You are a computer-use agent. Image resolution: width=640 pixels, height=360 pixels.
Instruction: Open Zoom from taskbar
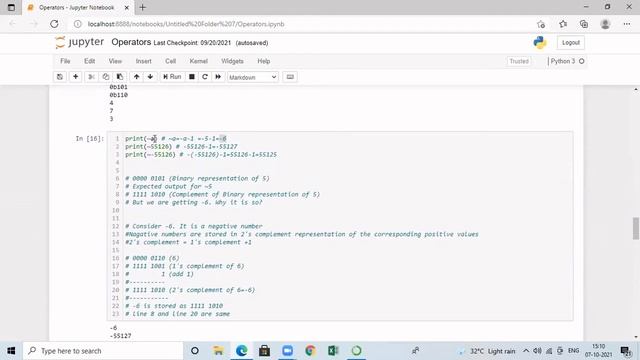pyautogui.click(x=287, y=351)
